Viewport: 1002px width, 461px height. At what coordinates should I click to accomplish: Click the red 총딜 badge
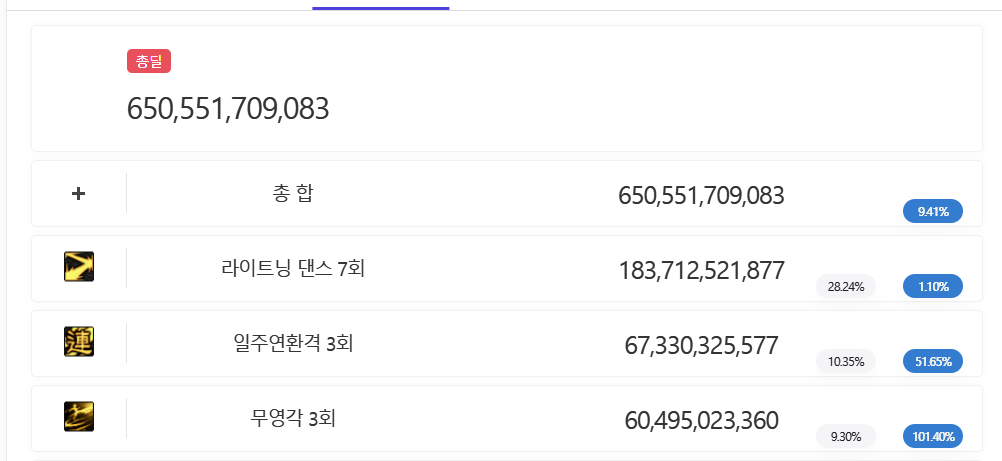click(x=149, y=61)
